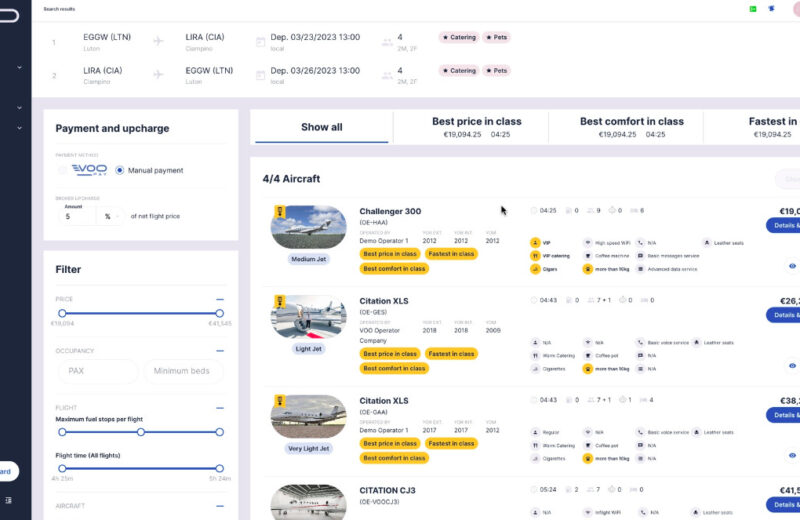Viewport: 800px width, 520px height.
Task: Click the upcharge Amount input field
Action: coord(78,216)
